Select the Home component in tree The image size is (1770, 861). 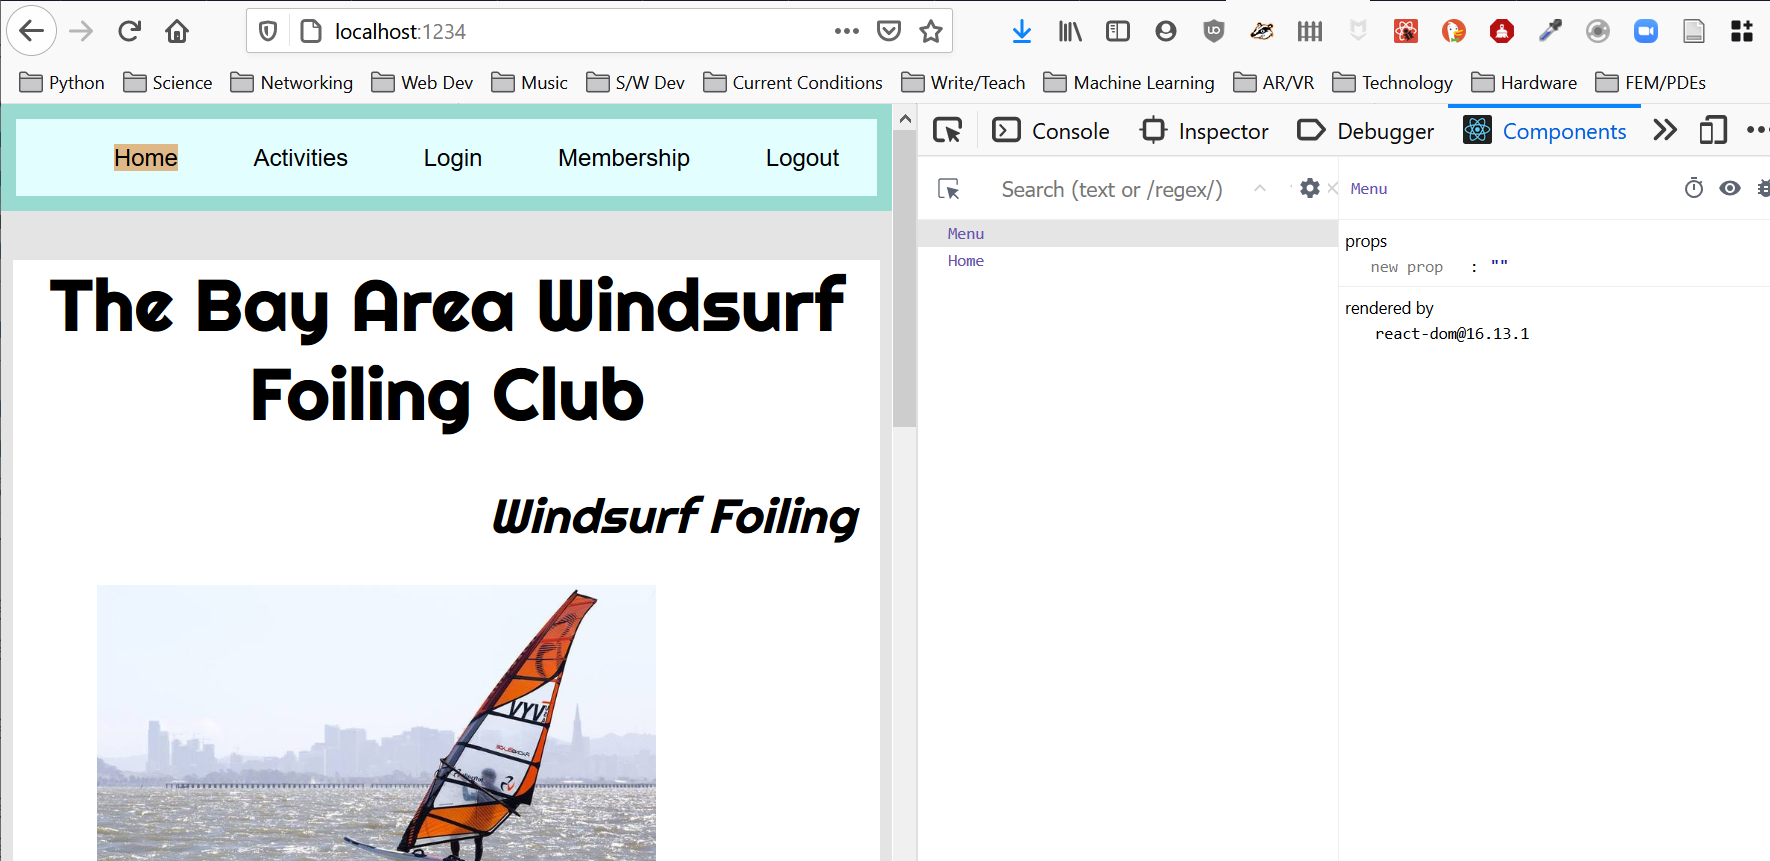(966, 261)
